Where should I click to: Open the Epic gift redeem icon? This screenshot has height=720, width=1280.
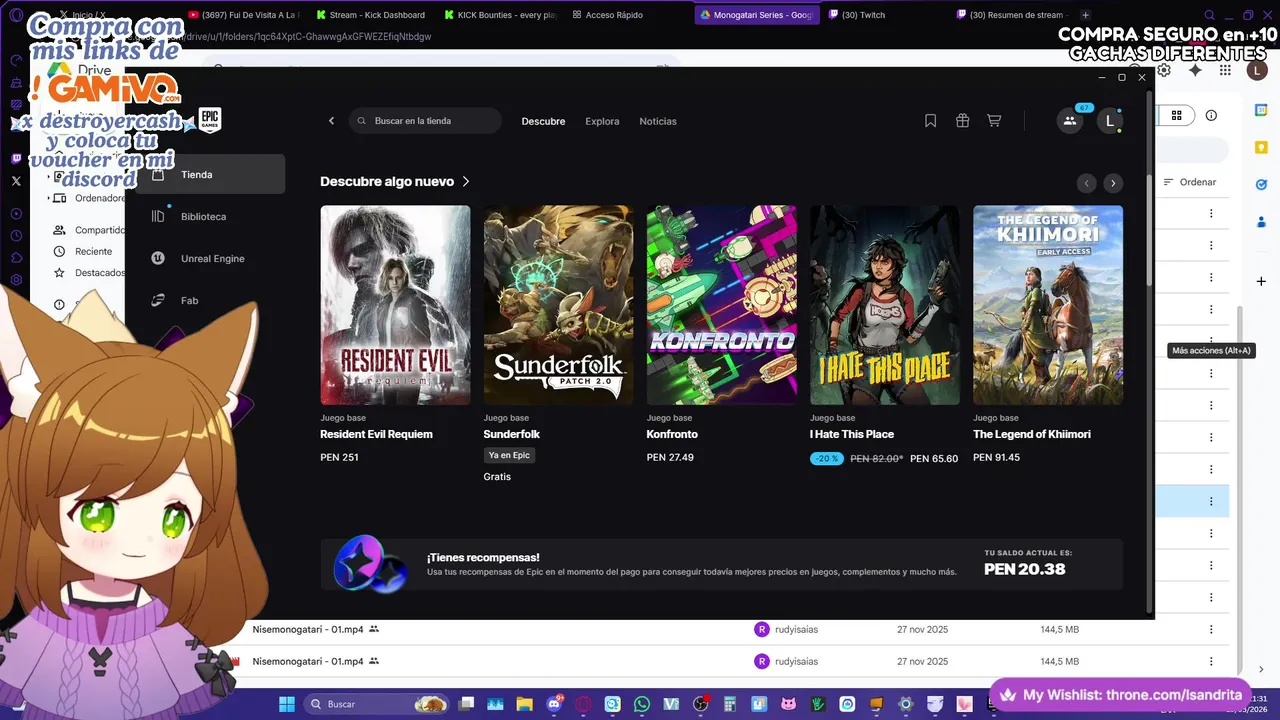[x=962, y=121]
